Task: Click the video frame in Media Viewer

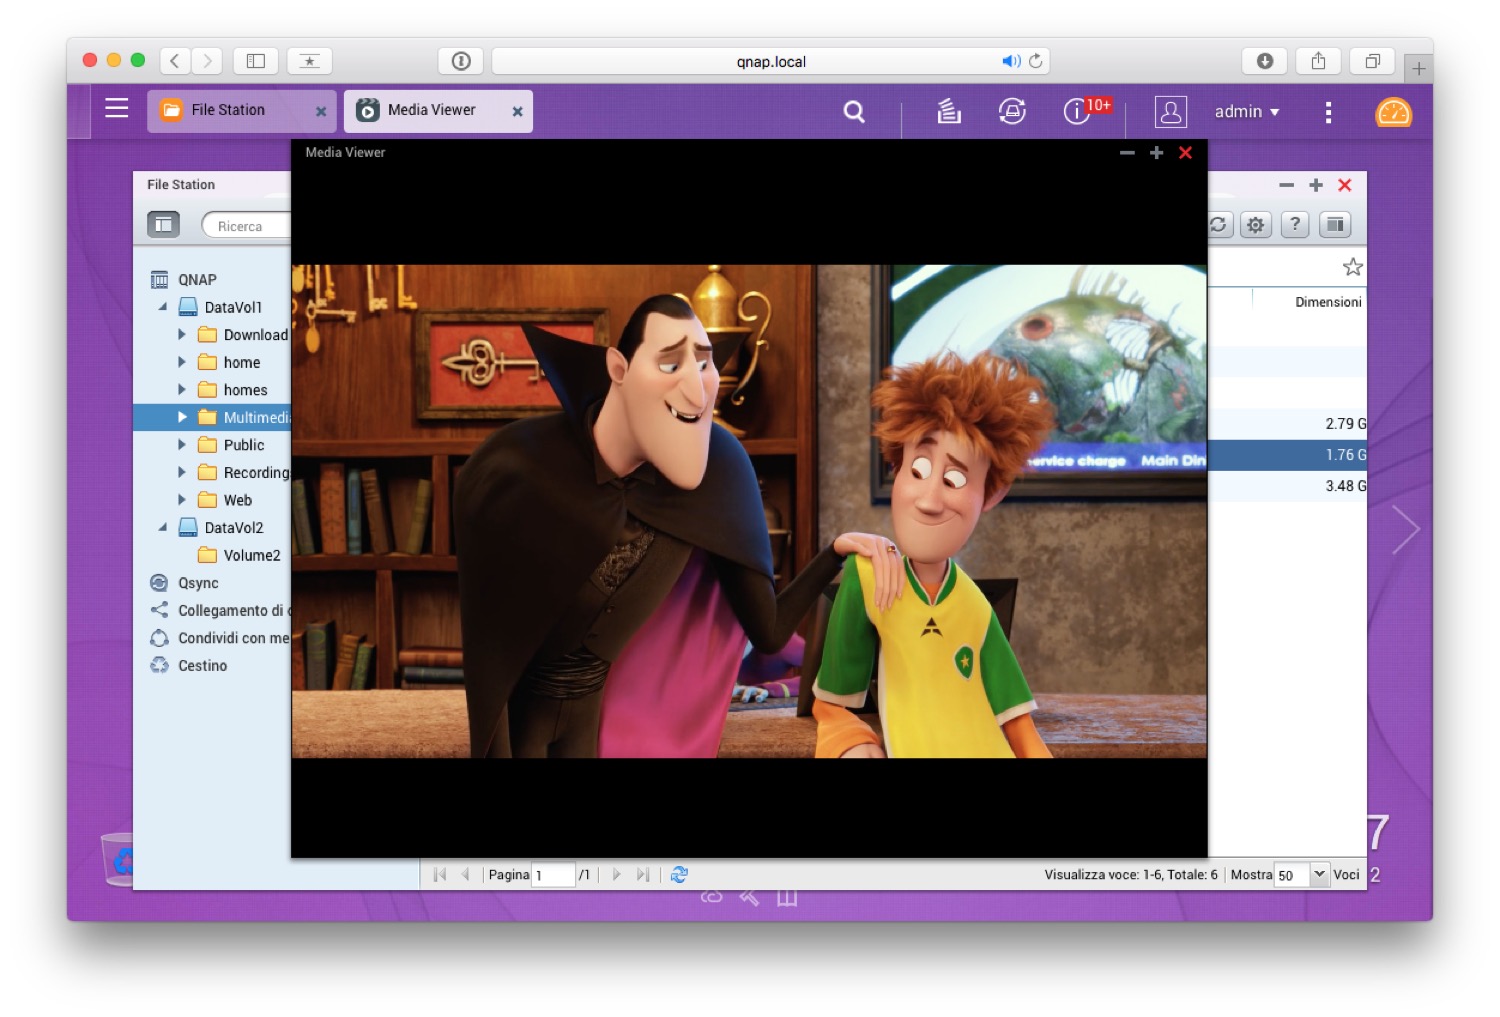Action: pos(749,511)
